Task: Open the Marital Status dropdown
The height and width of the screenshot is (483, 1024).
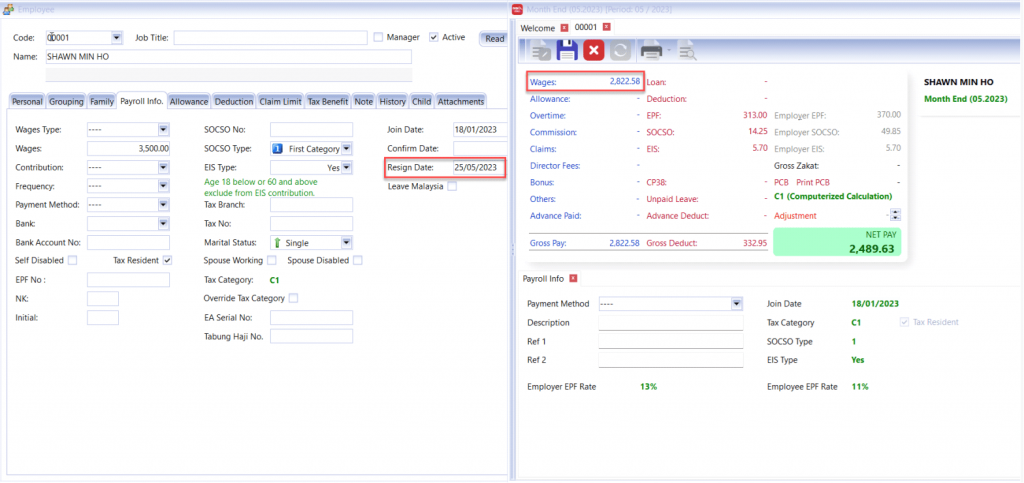Action: pyautogui.click(x=347, y=243)
